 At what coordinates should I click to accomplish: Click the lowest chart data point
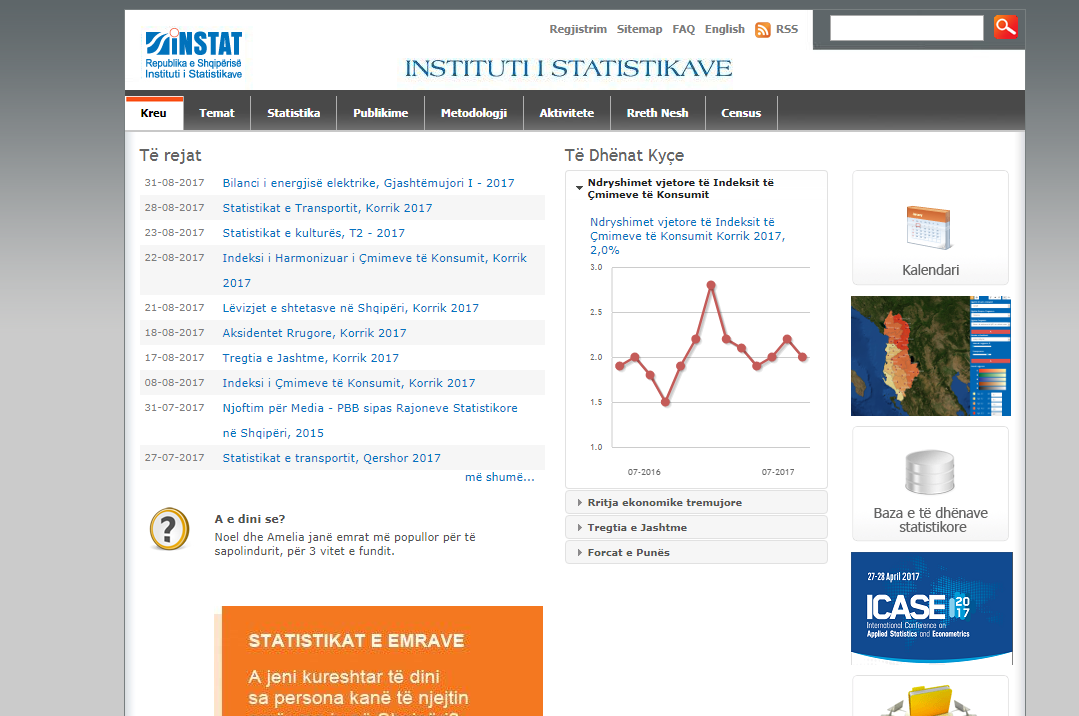coord(665,402)
